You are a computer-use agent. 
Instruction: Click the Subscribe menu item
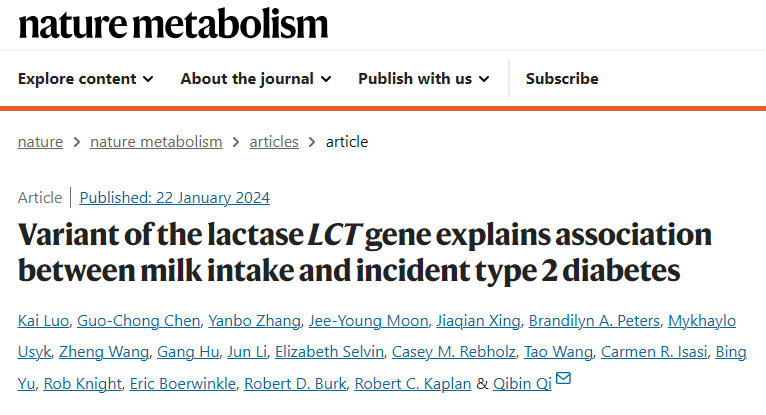click(x=562, y=79)
